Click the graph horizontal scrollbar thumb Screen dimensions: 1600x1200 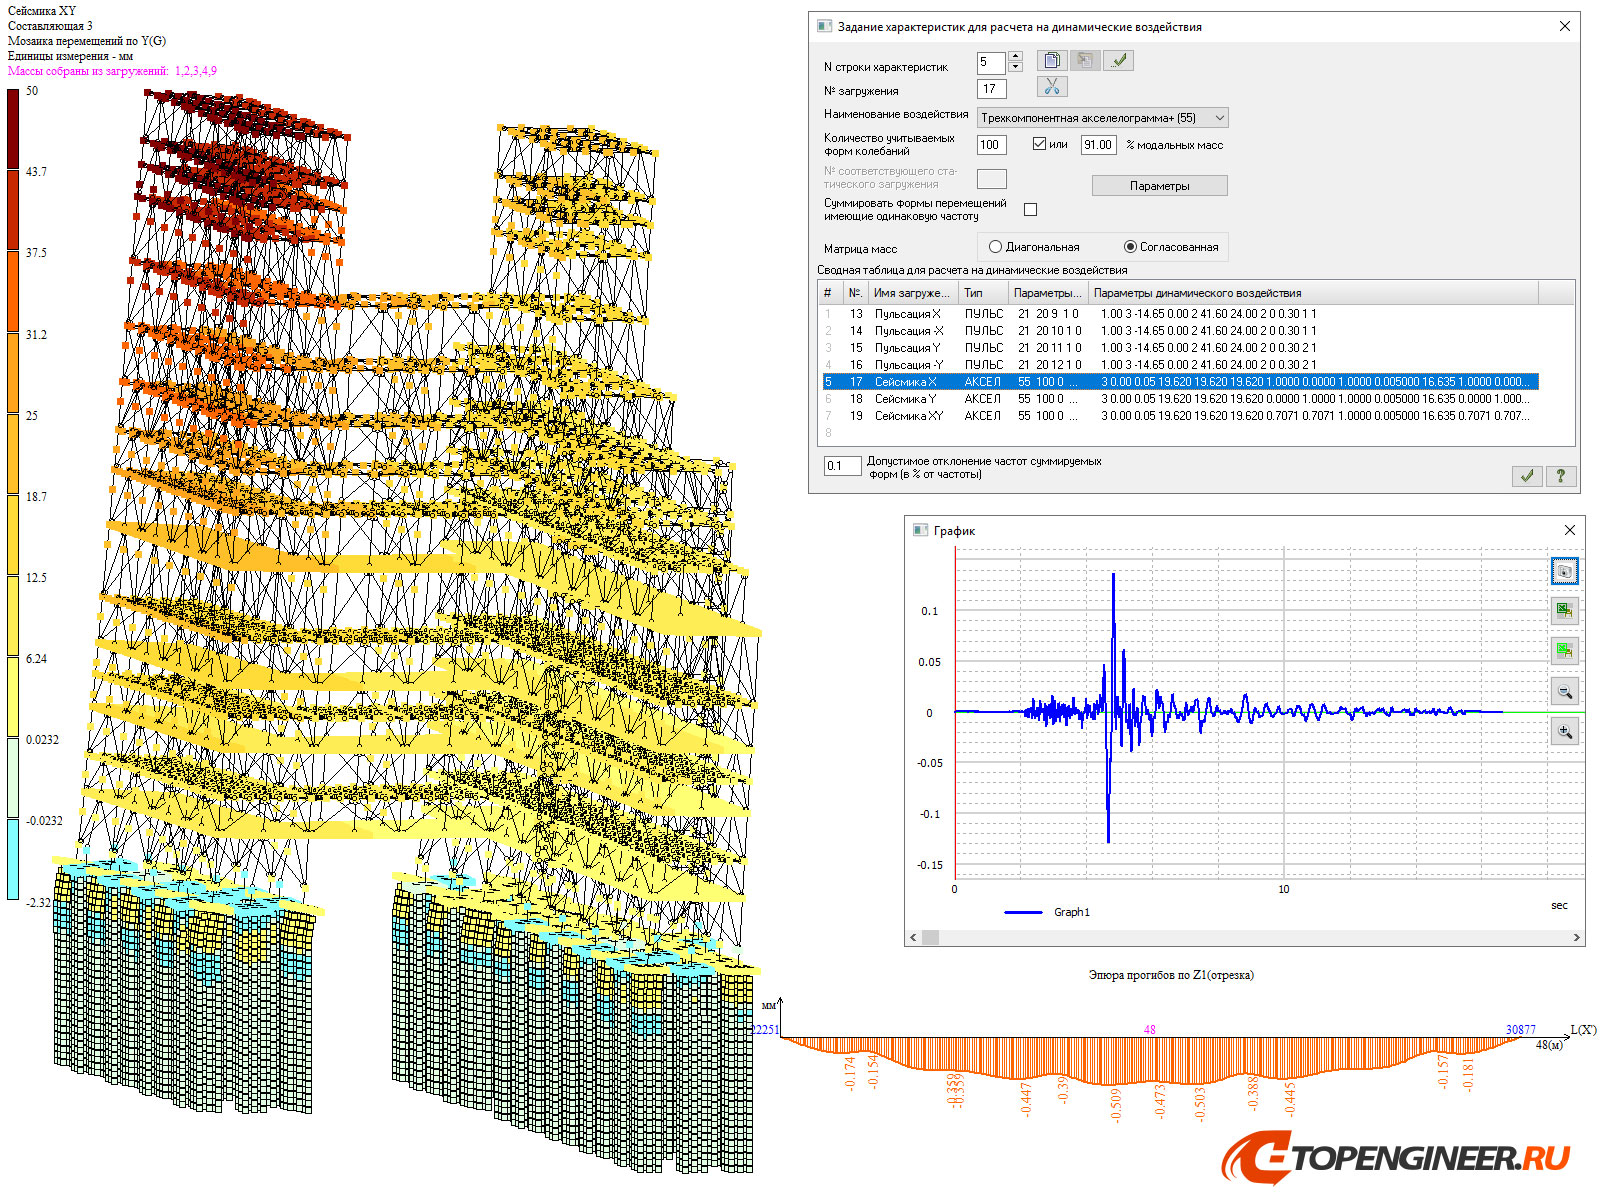pos(930,938)
